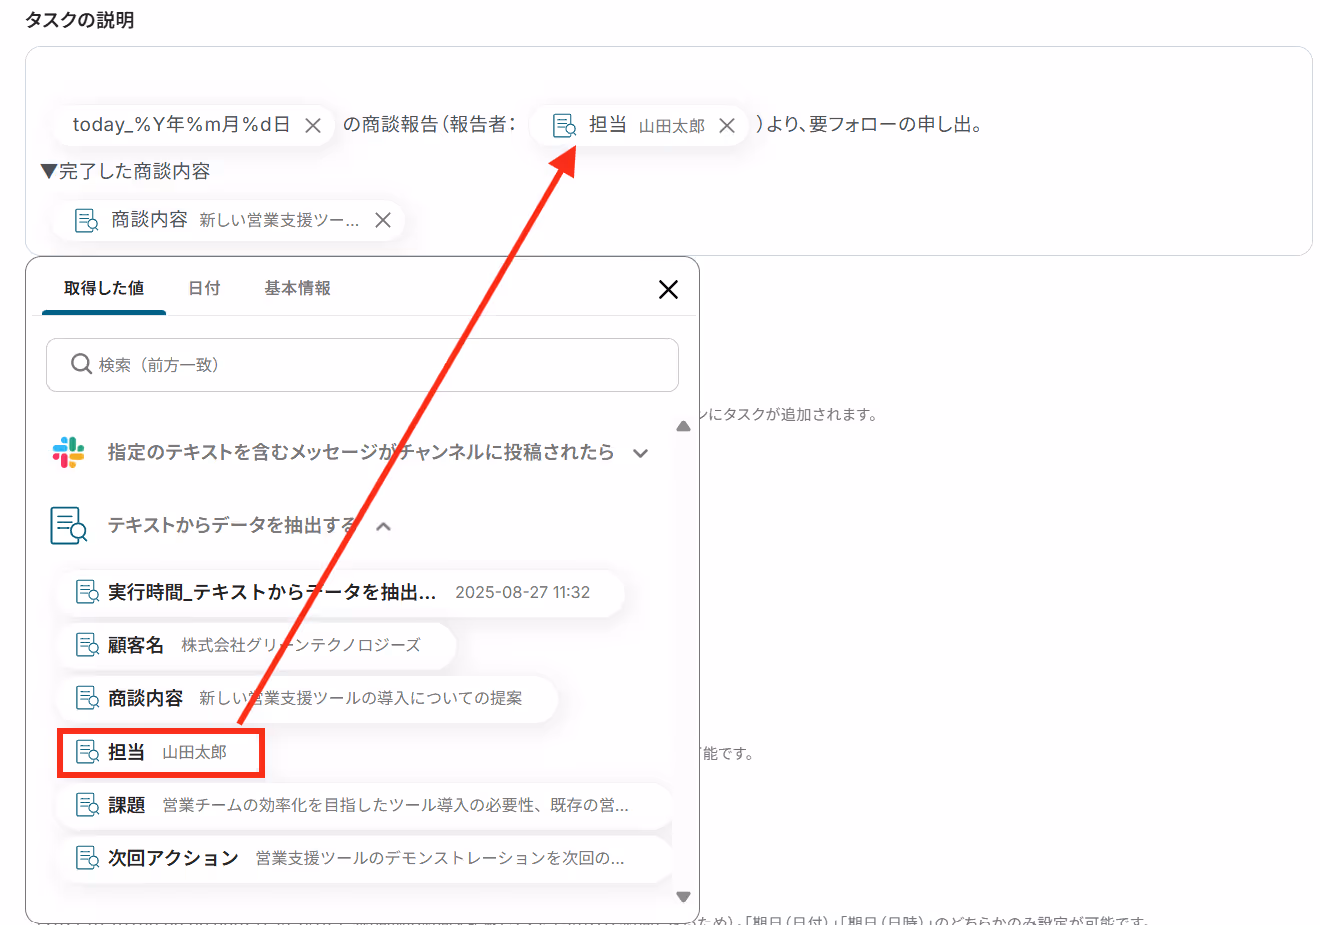Viewport: 1320px width, 925px height.
Task: Click document icon on 課題 row
Action: pyautogui.click(x=88, y=805)
